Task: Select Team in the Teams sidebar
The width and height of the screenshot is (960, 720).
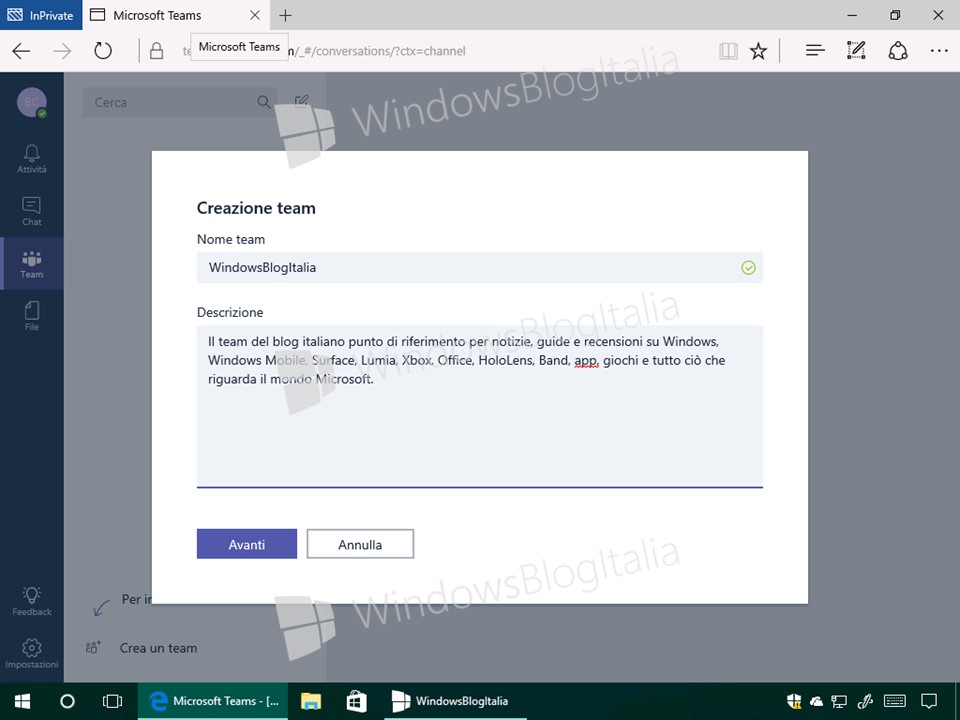Action: pyautogui.click(x=32, y=264)
